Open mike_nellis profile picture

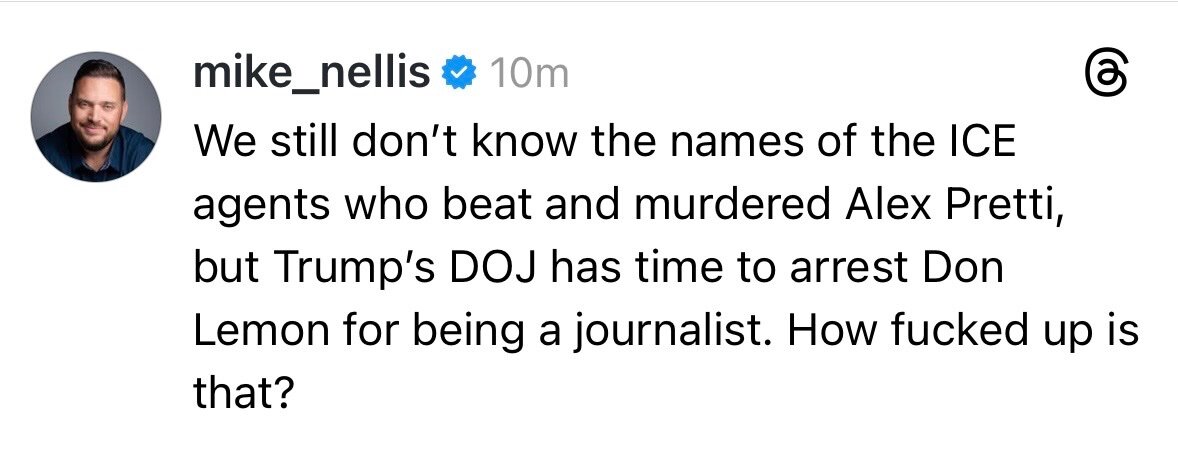coord(96,116)
